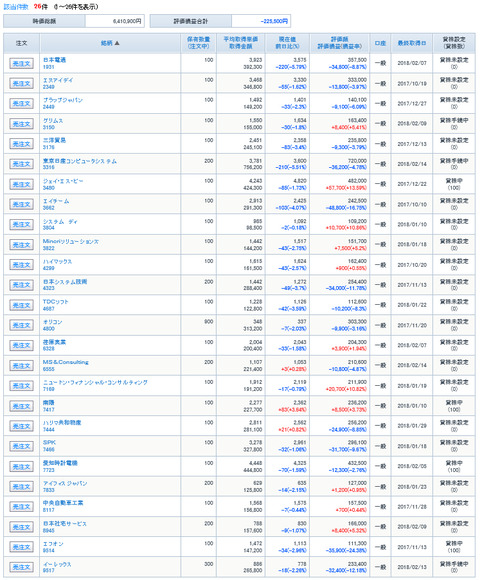Click 売注文 button for TDCソフト 4687

tap(21, 305)
